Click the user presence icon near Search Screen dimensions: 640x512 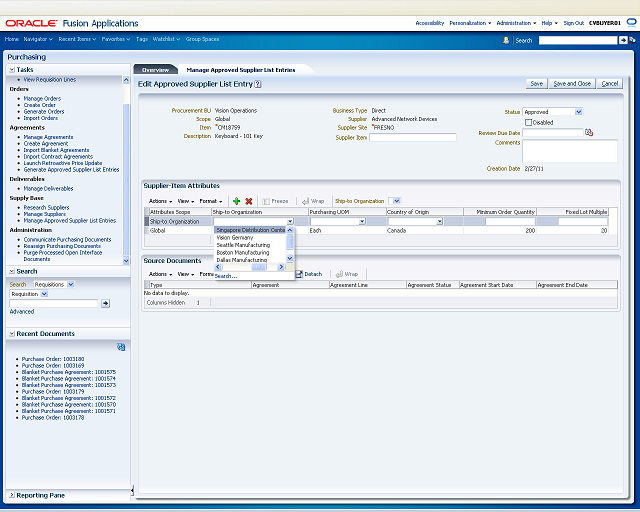506,40
